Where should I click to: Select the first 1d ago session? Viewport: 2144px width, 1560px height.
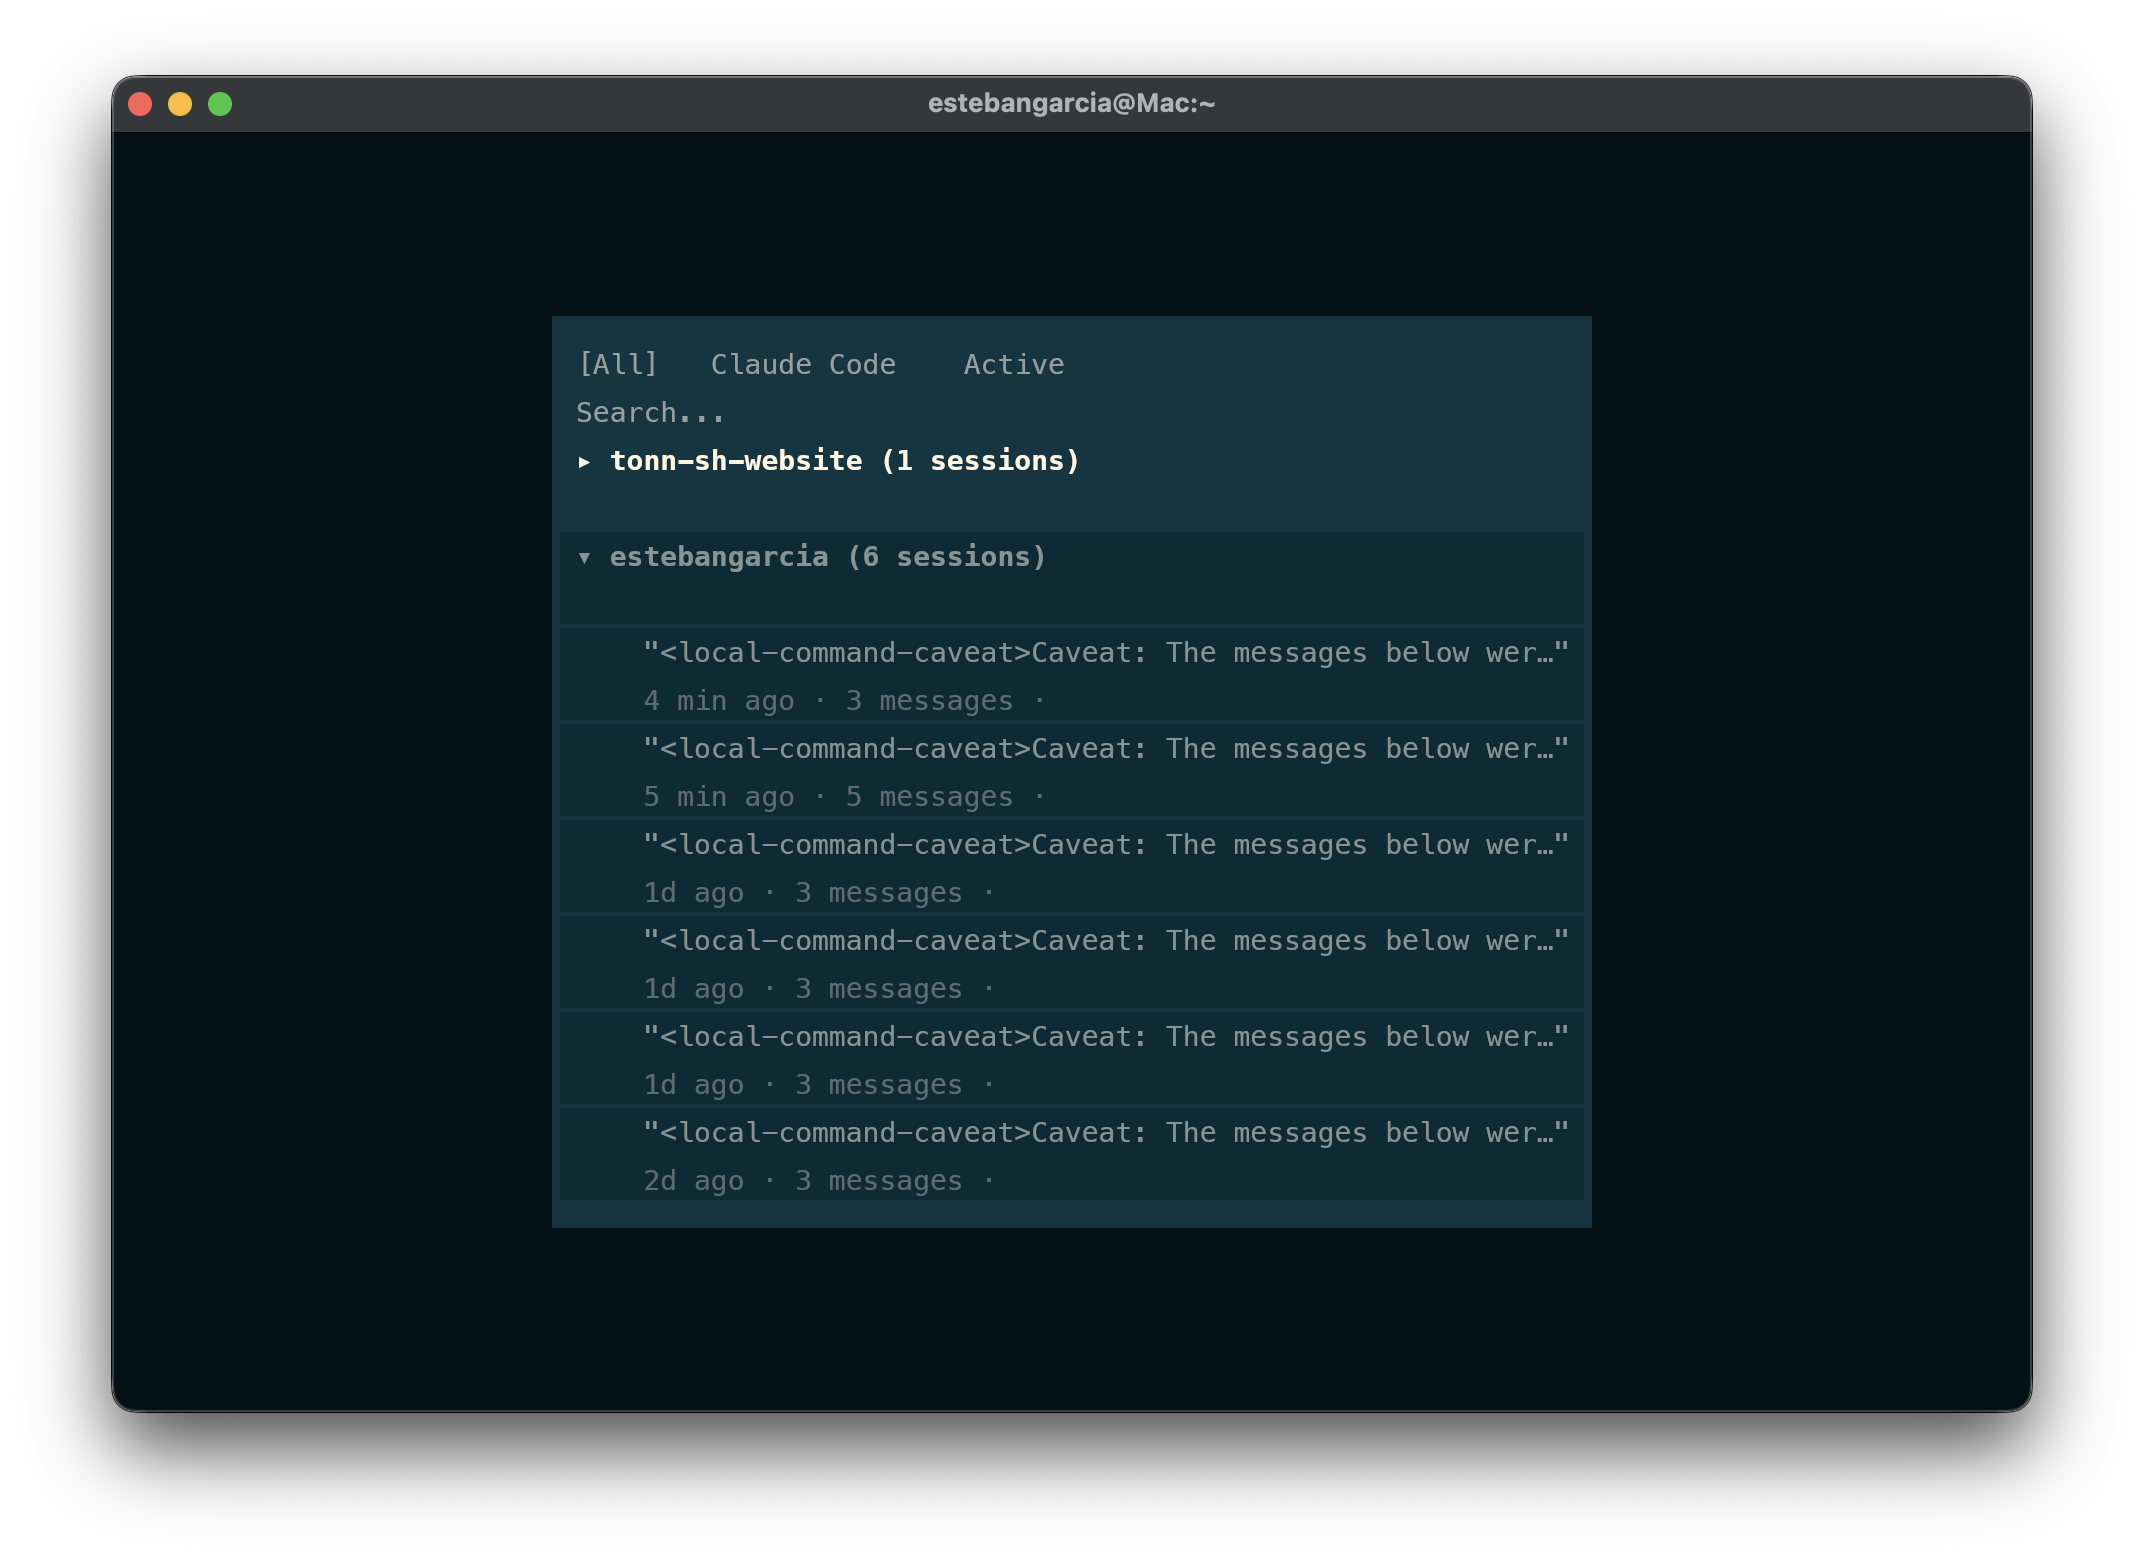point(1070,866)
